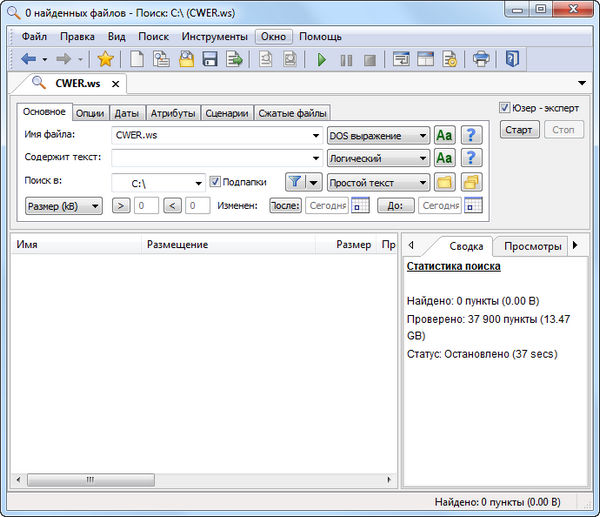This screenshot has height=517, width=600.
Task: Click the Favorites star icon in toolbar
Action: [x=105, y=60]
